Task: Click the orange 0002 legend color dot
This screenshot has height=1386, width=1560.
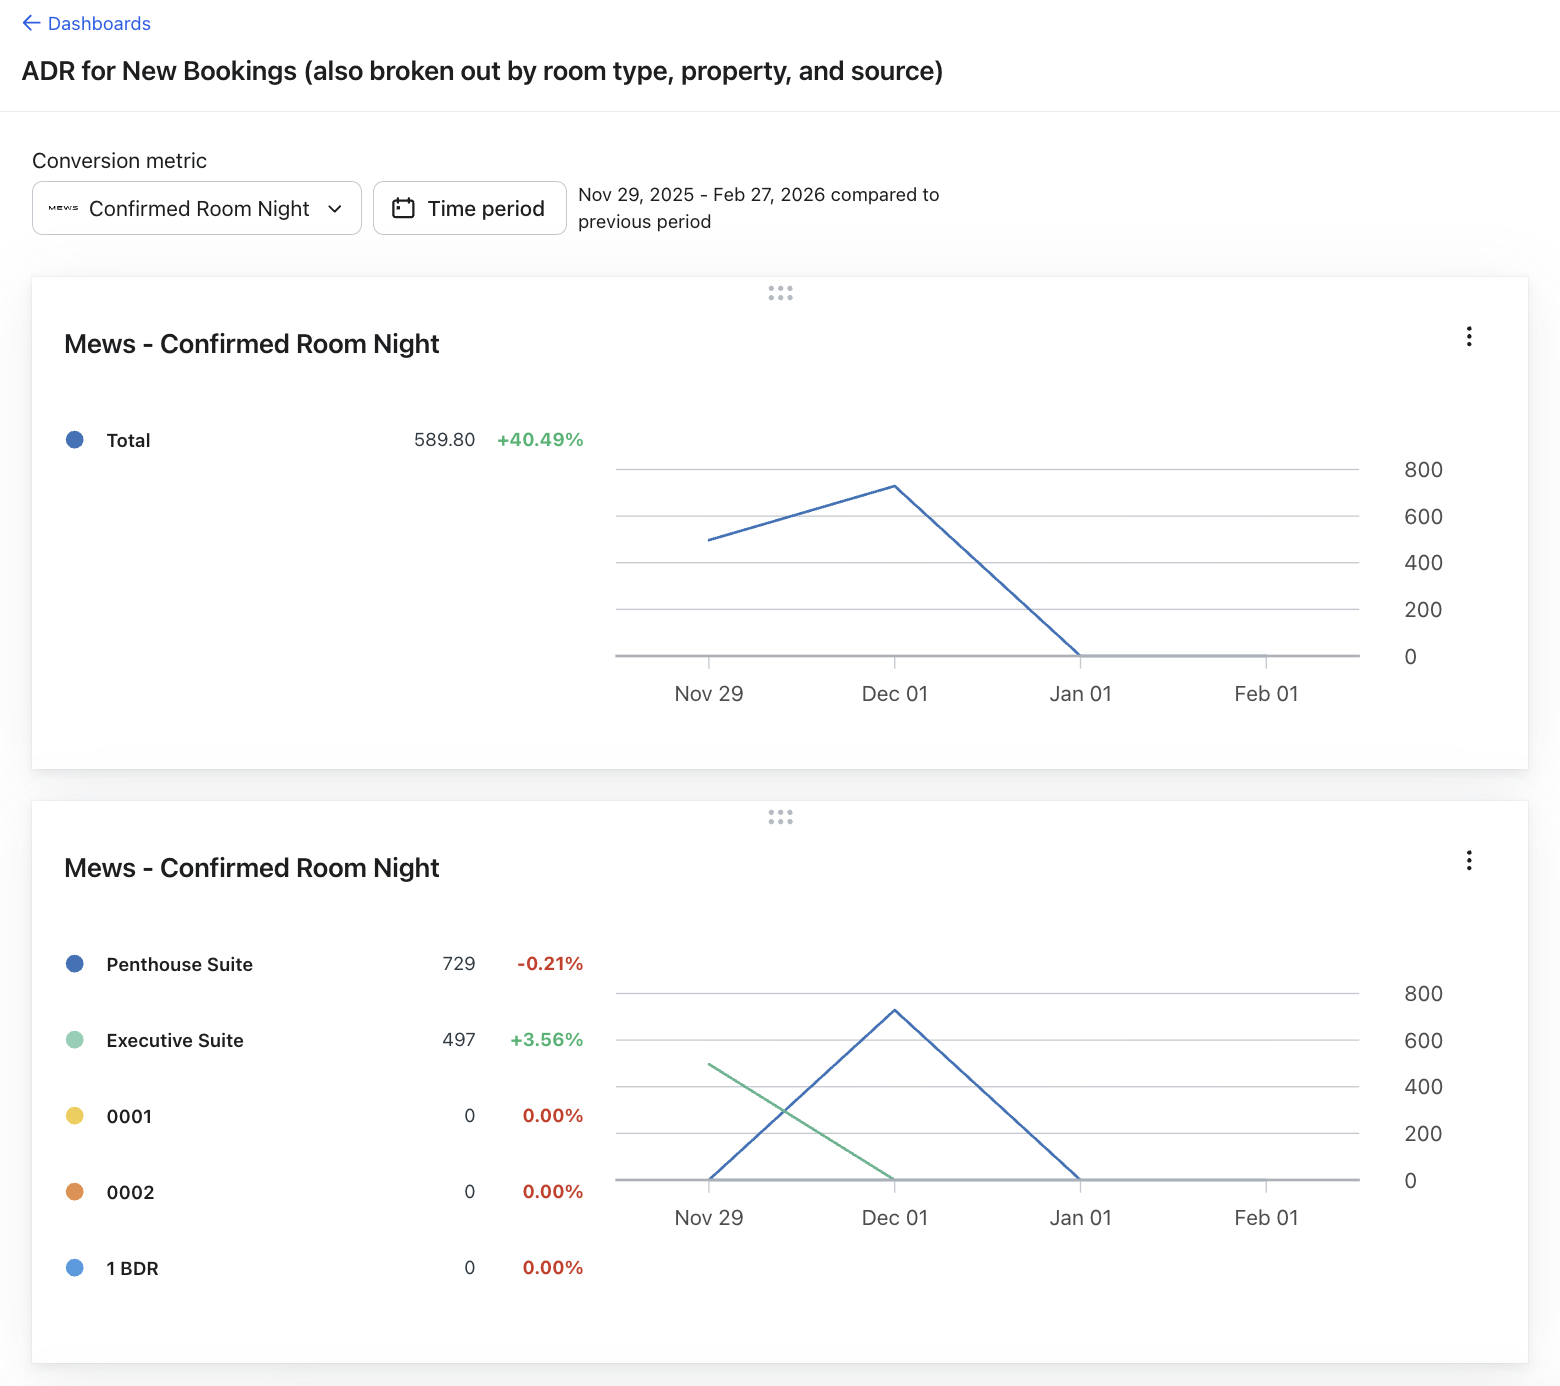Action: [x=75, y=1192]
